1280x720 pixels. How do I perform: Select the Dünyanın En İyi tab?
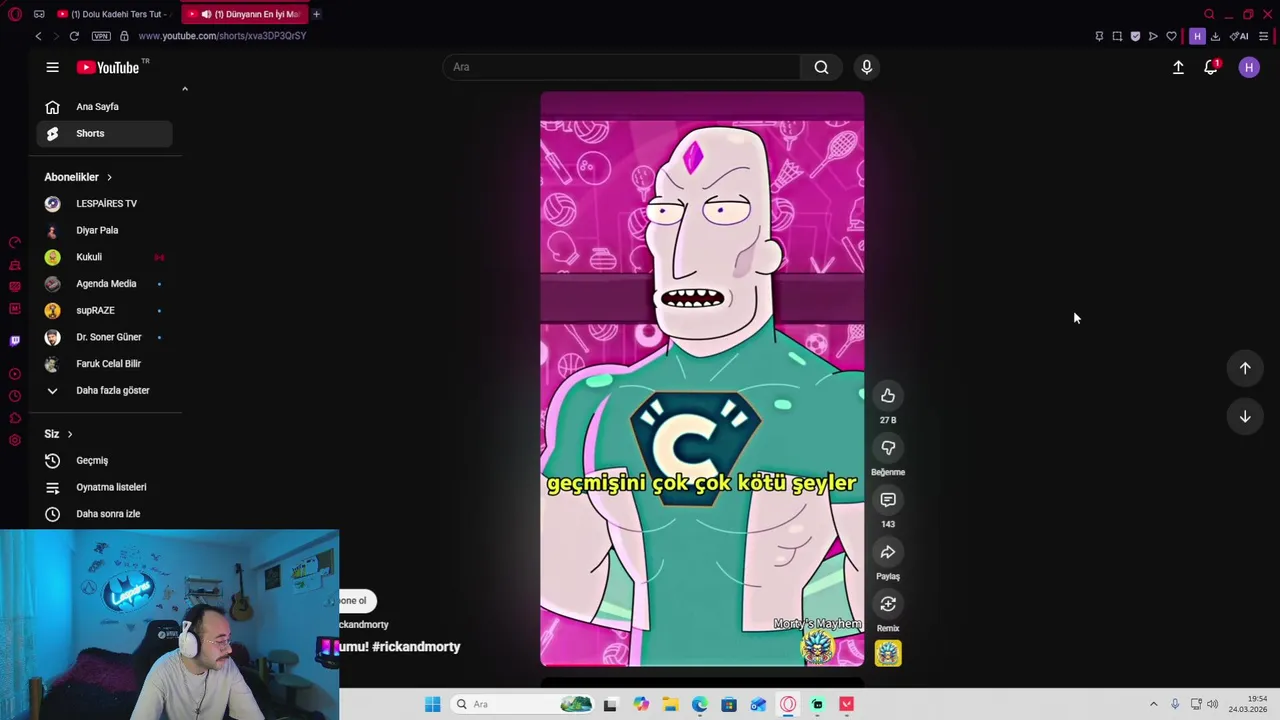point(245,14)
